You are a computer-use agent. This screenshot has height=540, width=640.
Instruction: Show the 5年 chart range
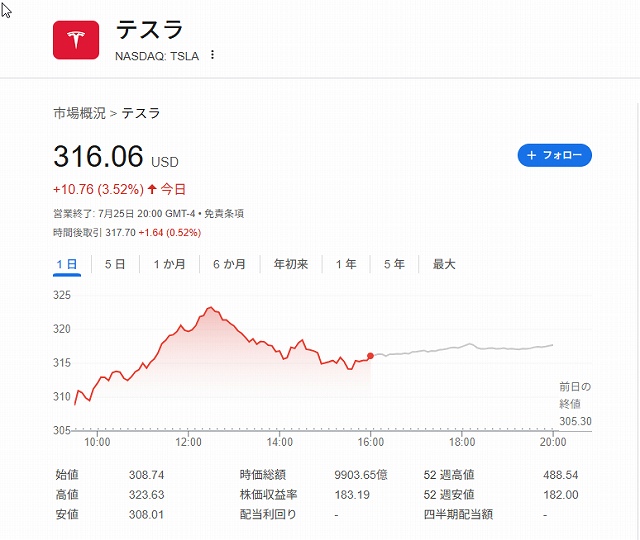[x=394, y=264]
